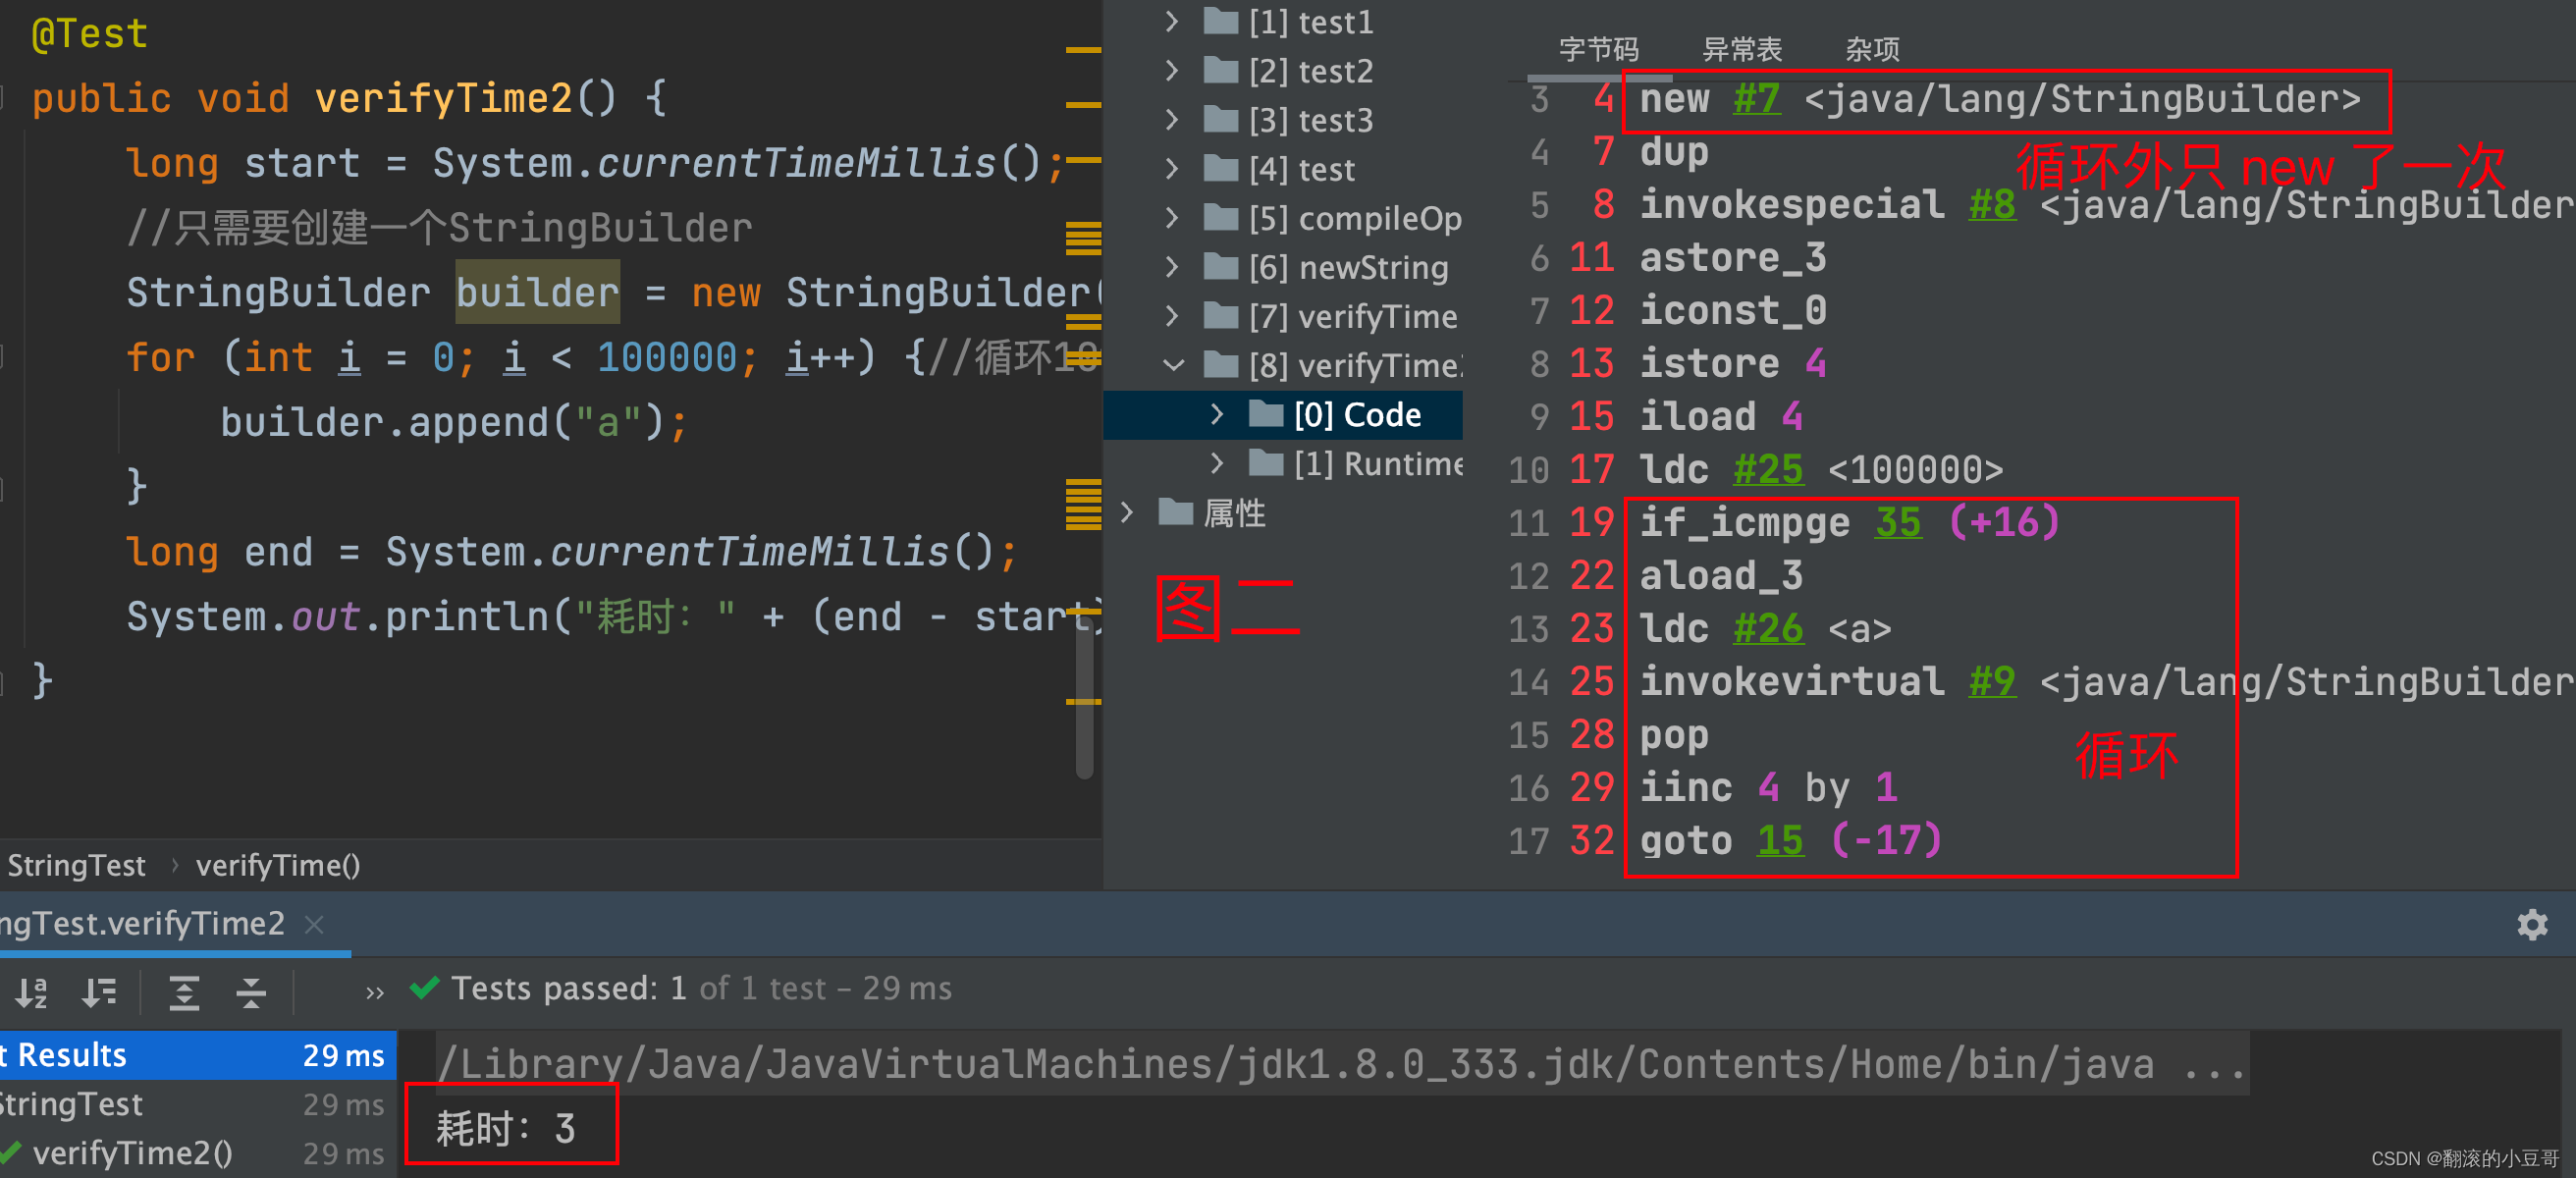Close the verifyTime2 run tab
Image resolution: width=2576 pixels, height=1178 pixels.
[x=314, y=923]
